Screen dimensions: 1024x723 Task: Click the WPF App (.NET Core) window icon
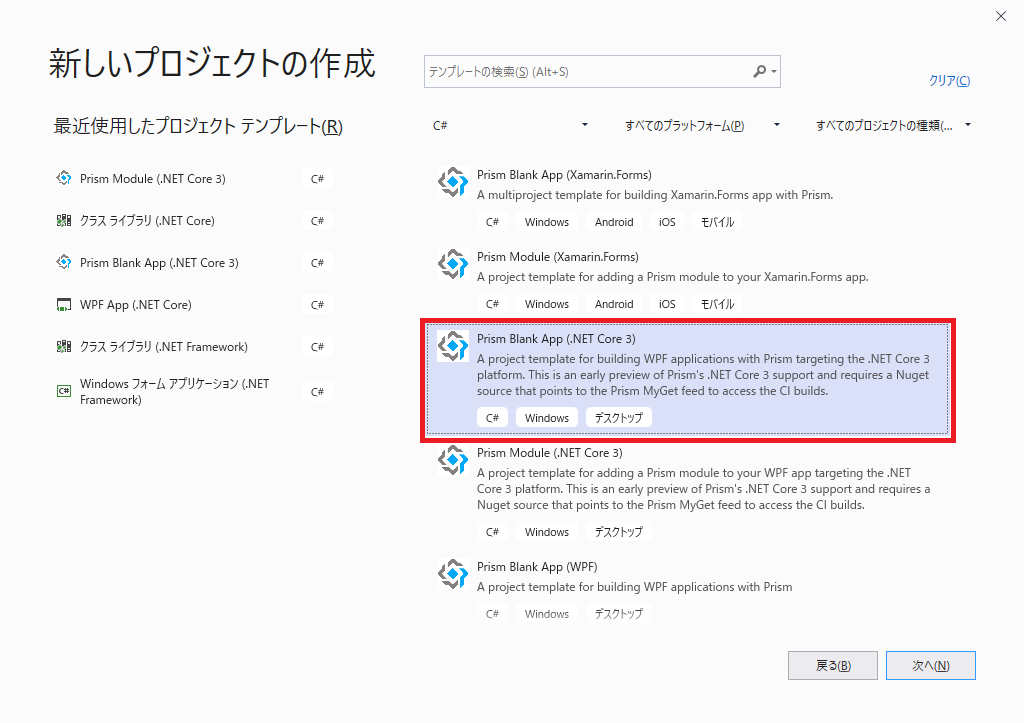(x=63, y=305)
